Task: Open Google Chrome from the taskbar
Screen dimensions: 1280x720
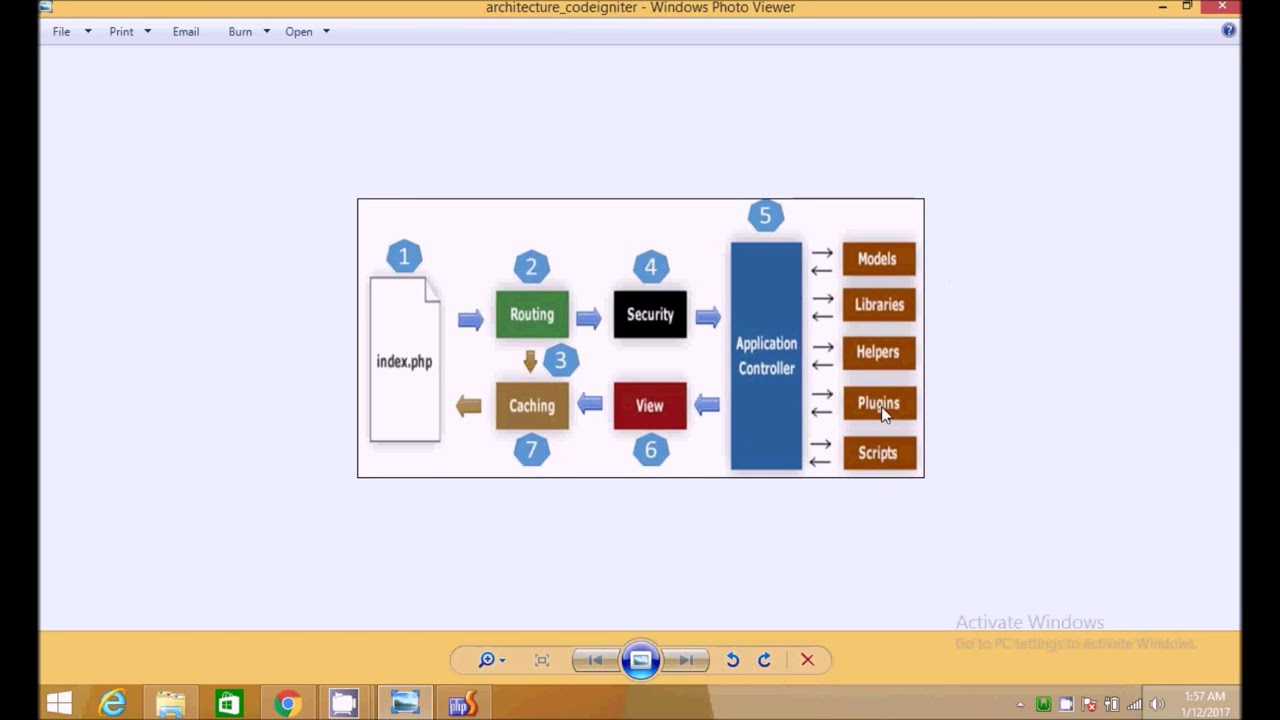Action: pyautogui.click(x=288, y=705)
